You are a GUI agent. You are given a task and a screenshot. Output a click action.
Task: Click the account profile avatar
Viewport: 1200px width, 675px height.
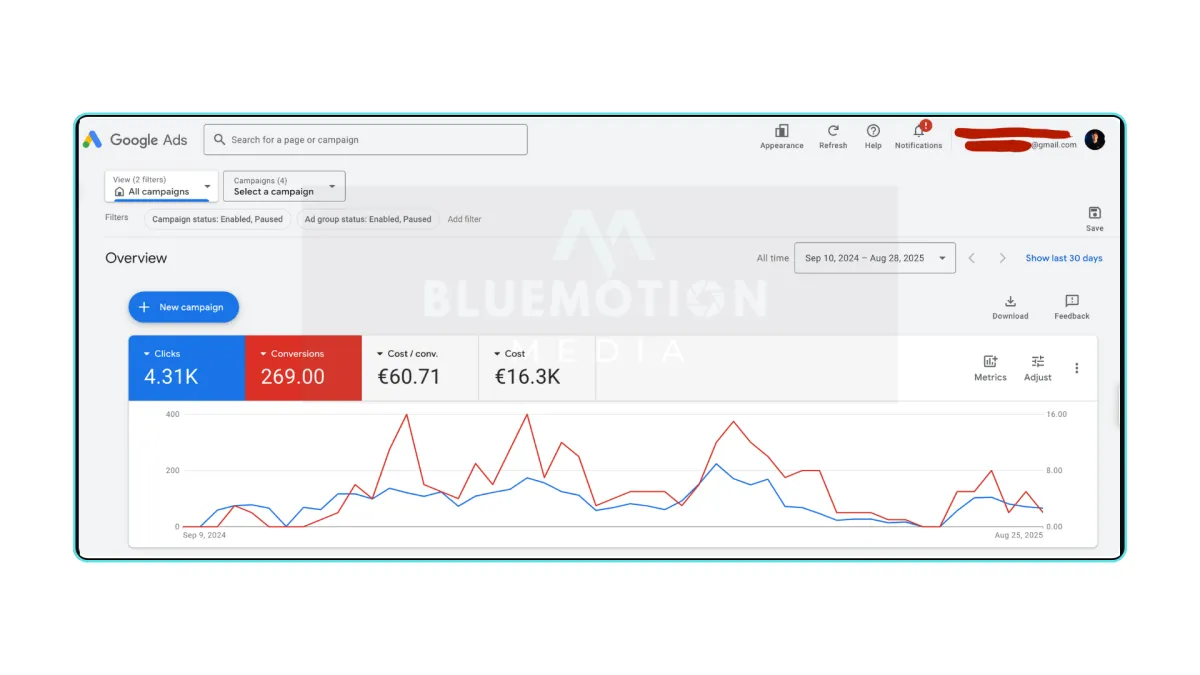(x=1095, y=140)
